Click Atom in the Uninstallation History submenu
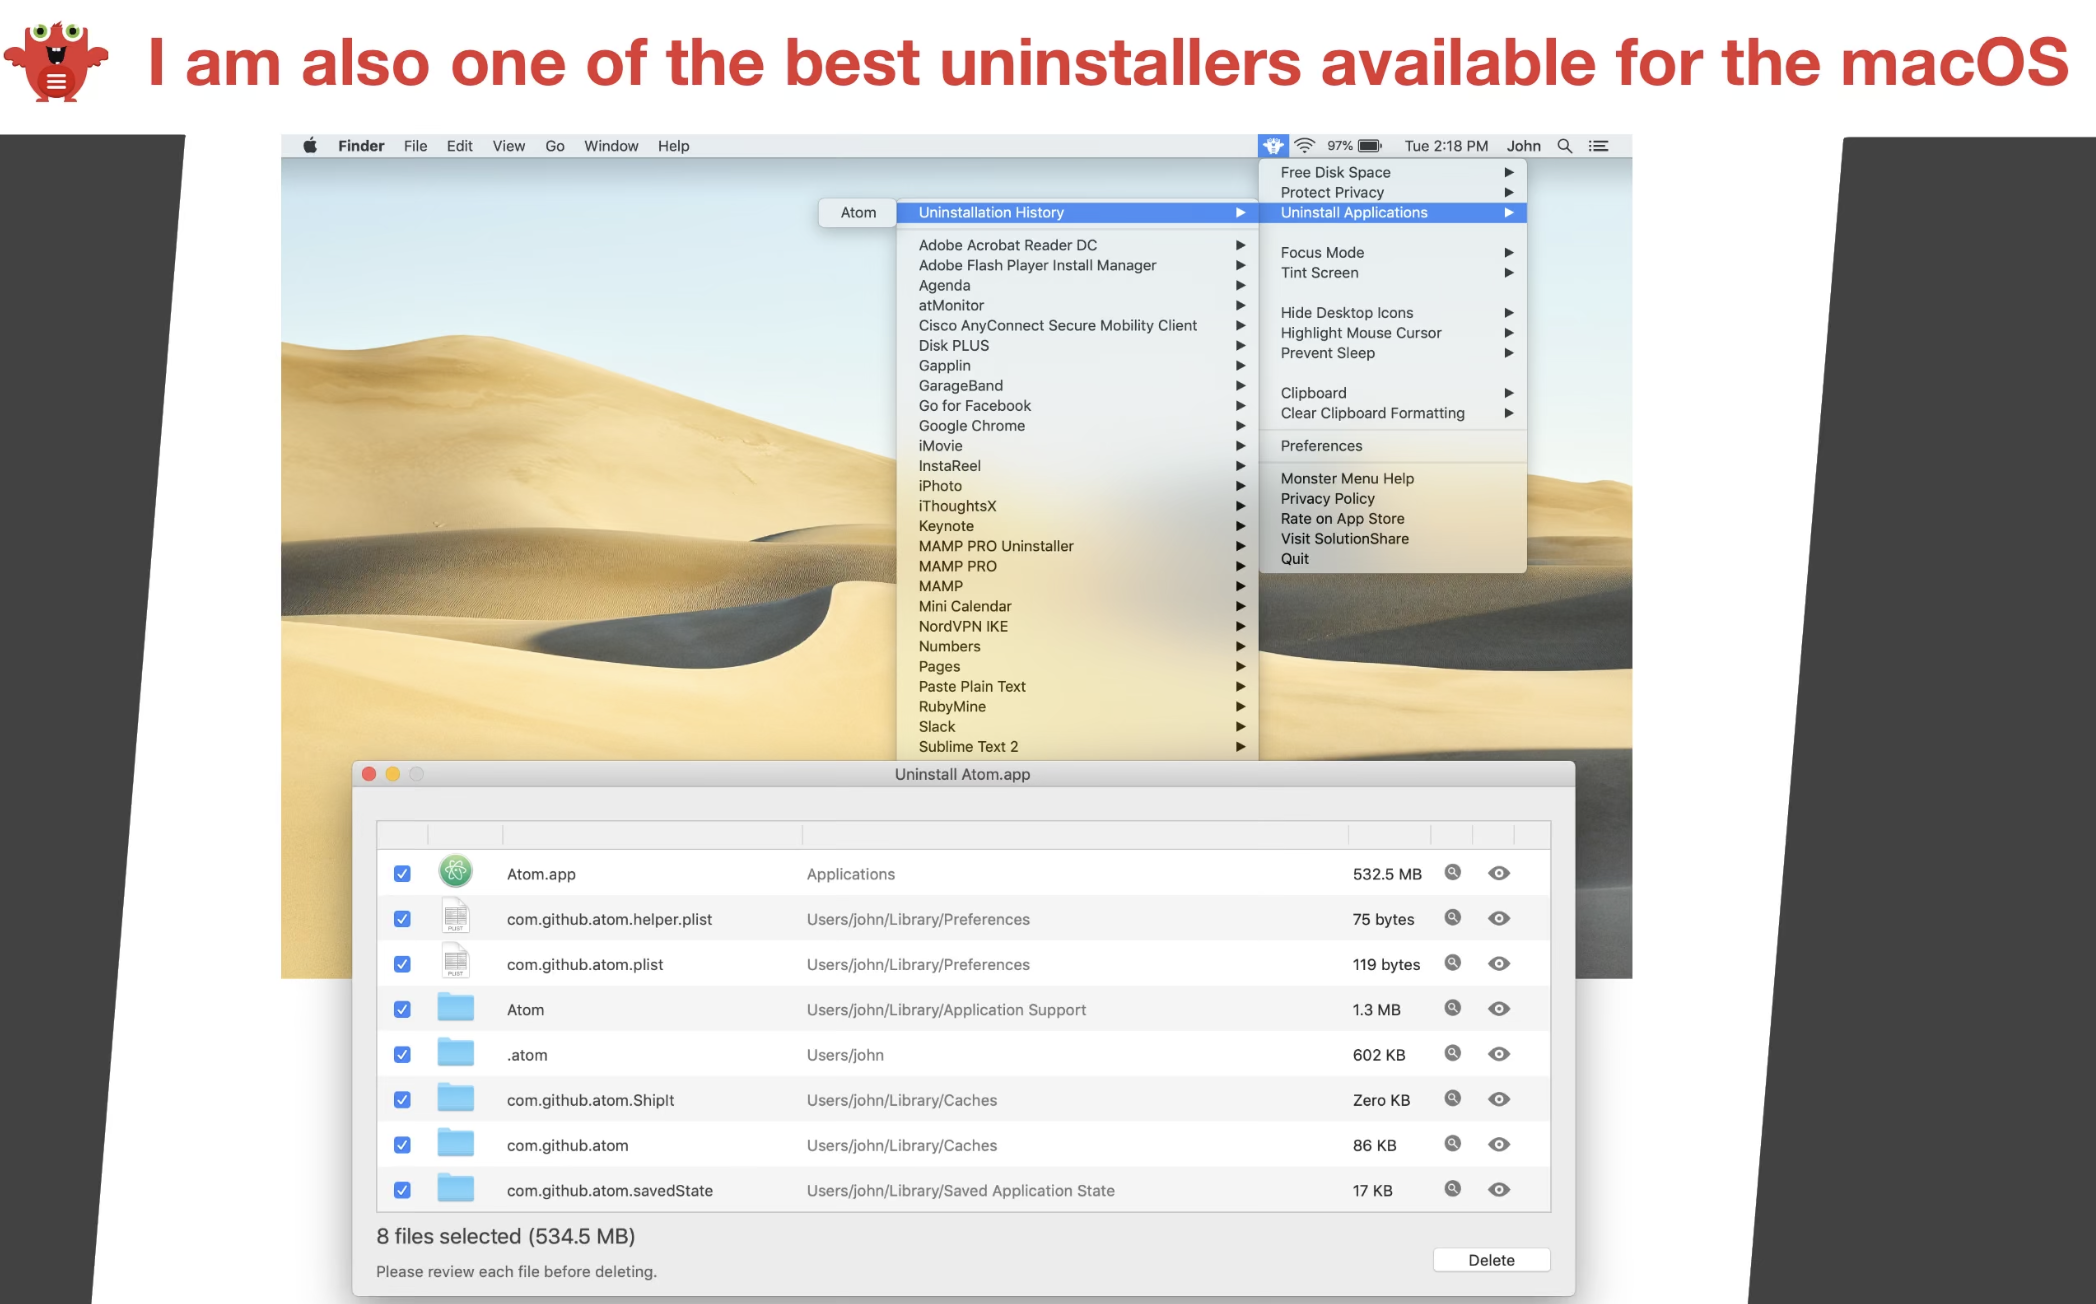 point(858,213)
